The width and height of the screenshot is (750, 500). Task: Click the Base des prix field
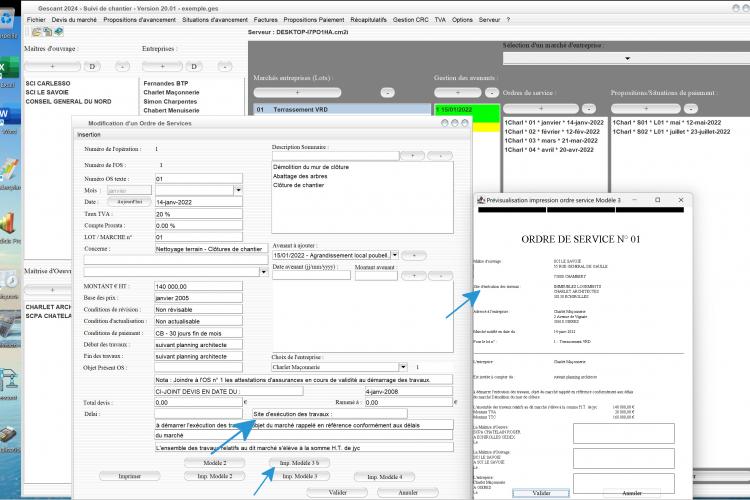[199, 298]
